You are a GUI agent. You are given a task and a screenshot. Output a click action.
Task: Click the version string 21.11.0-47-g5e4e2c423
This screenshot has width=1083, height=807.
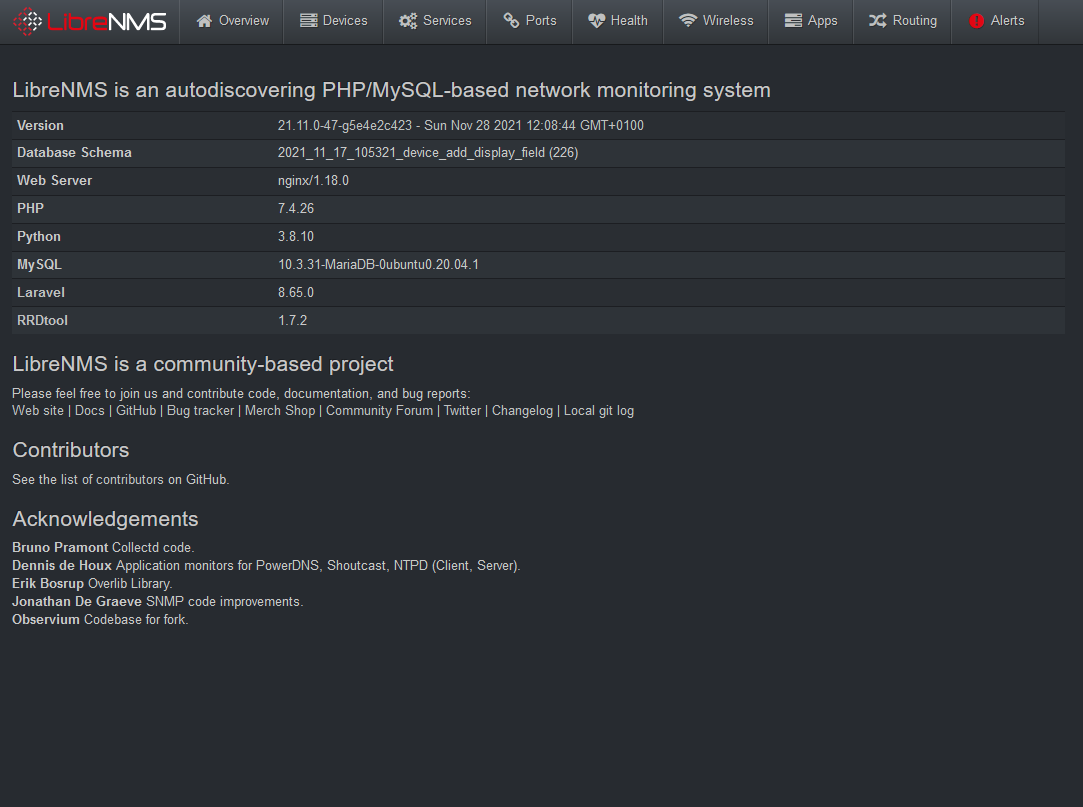(x=345, y=125)
